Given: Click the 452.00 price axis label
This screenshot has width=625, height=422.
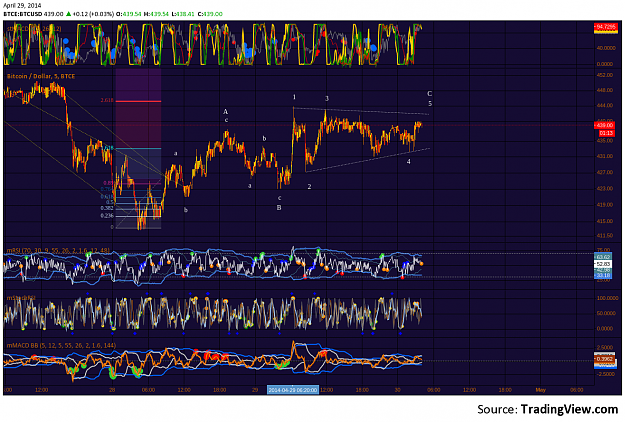Looking at the screenshot, I should (x=605, y=75).
